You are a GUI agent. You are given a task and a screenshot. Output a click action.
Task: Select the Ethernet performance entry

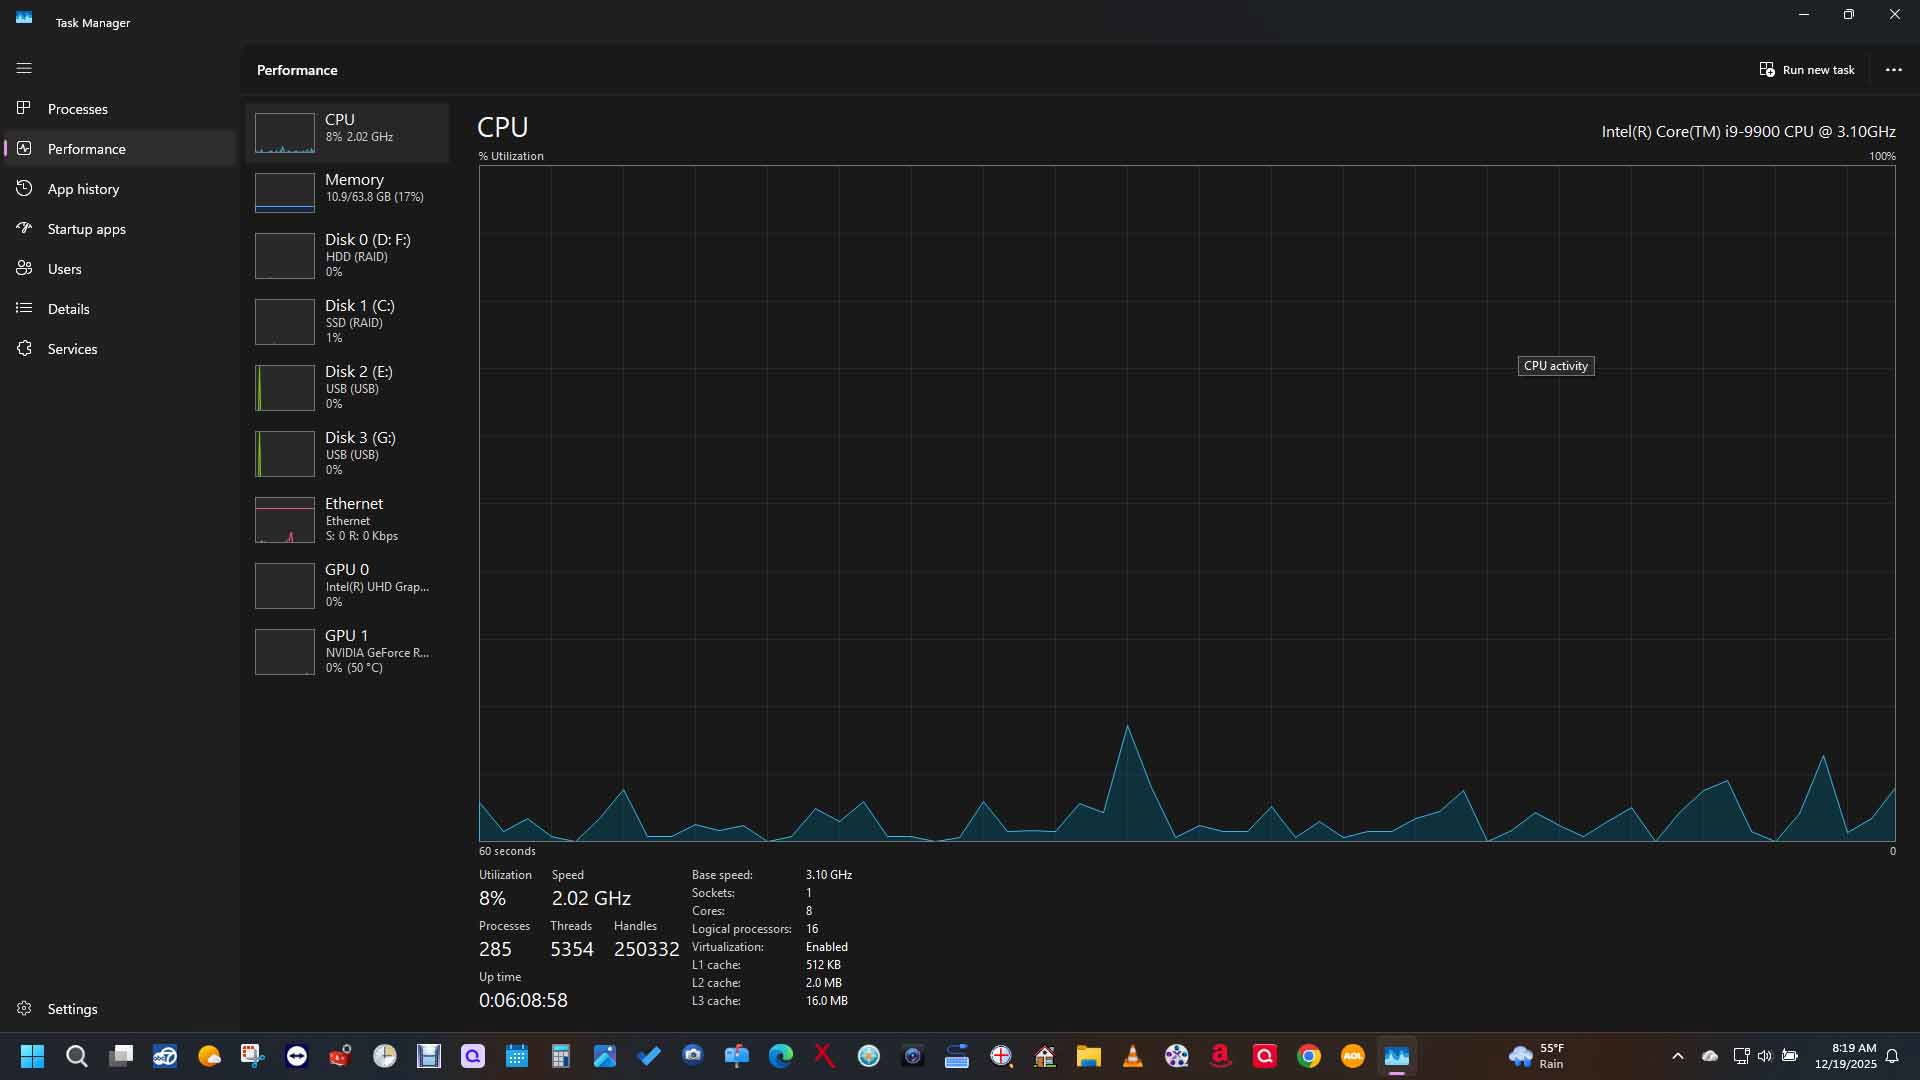pyautogui.click(x=347, y=518)
